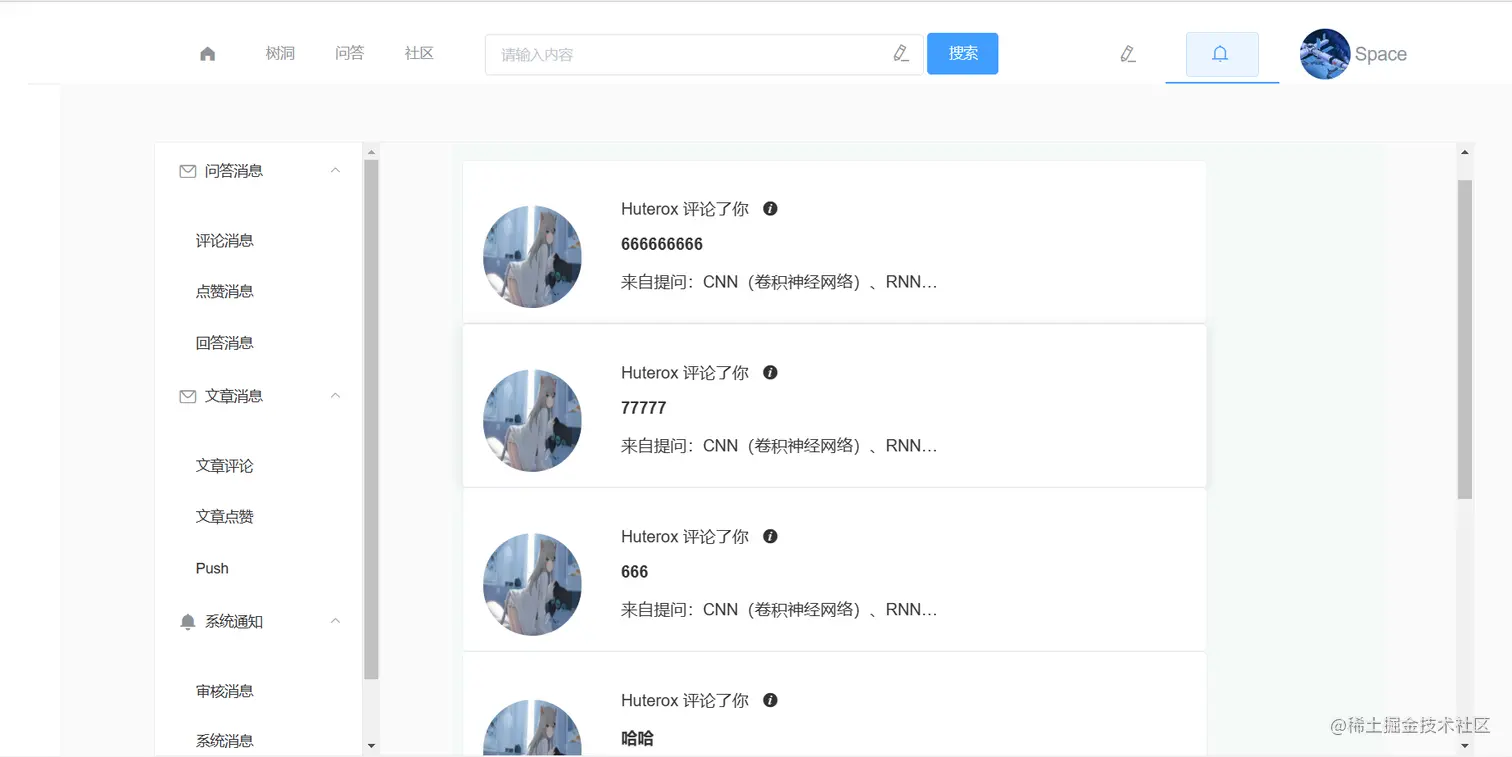Click the info icon on the 666666666 comment

pyautogui.click(x=770, y=208)
